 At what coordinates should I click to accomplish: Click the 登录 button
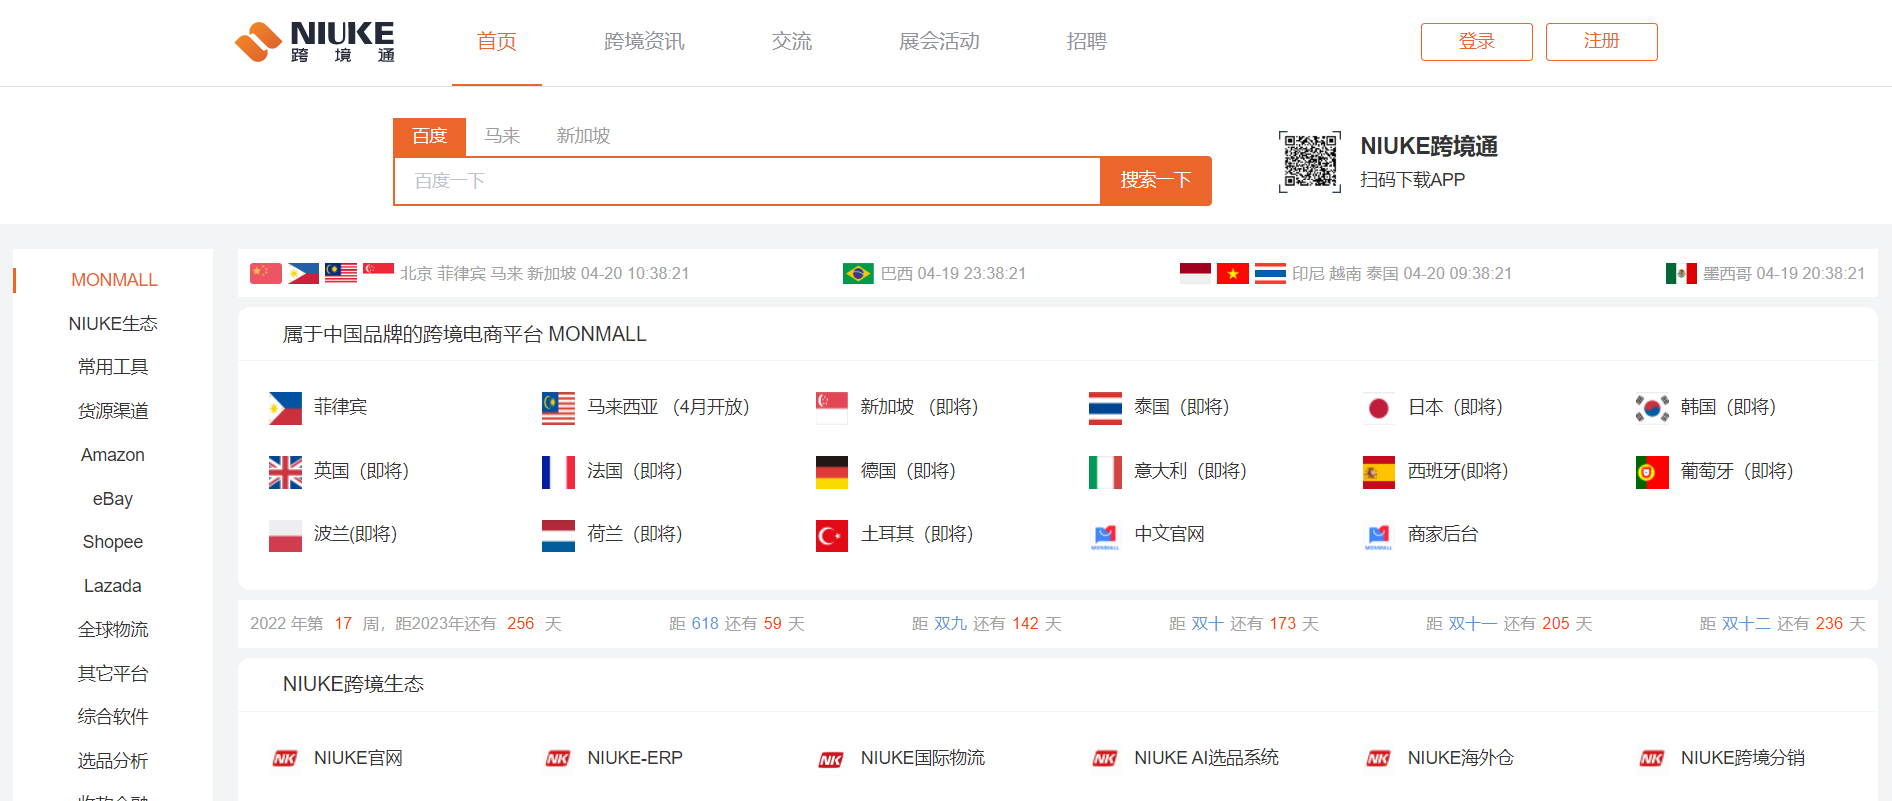tap(1477, 42)
